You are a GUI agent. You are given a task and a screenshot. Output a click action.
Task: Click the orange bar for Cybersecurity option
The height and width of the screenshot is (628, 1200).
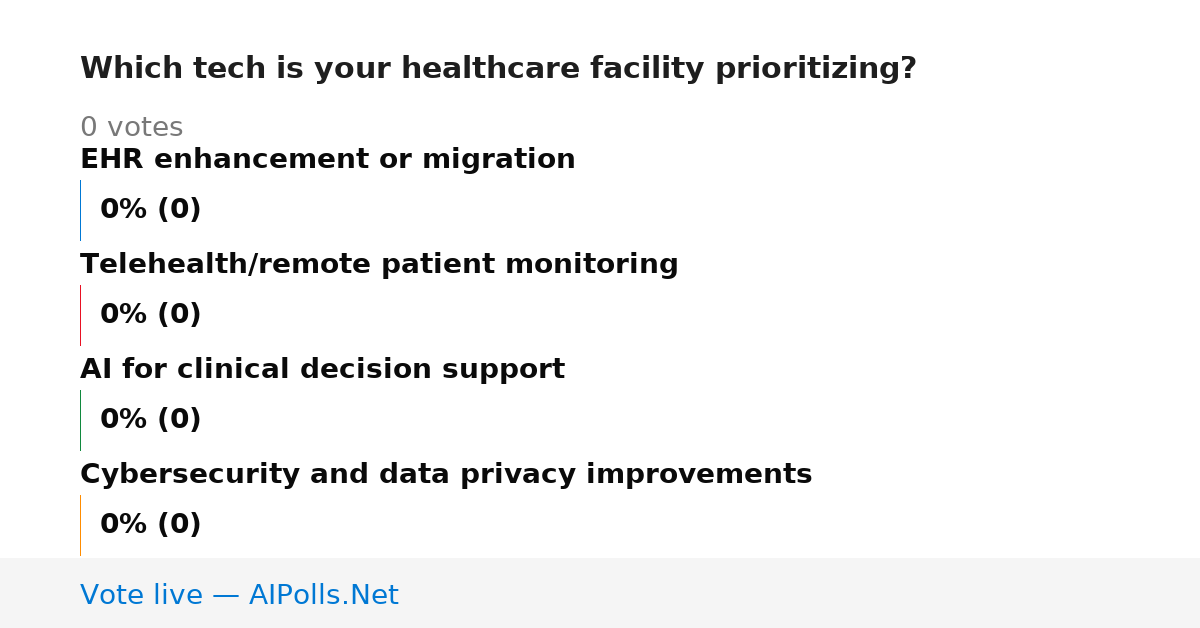coord(80,525)
